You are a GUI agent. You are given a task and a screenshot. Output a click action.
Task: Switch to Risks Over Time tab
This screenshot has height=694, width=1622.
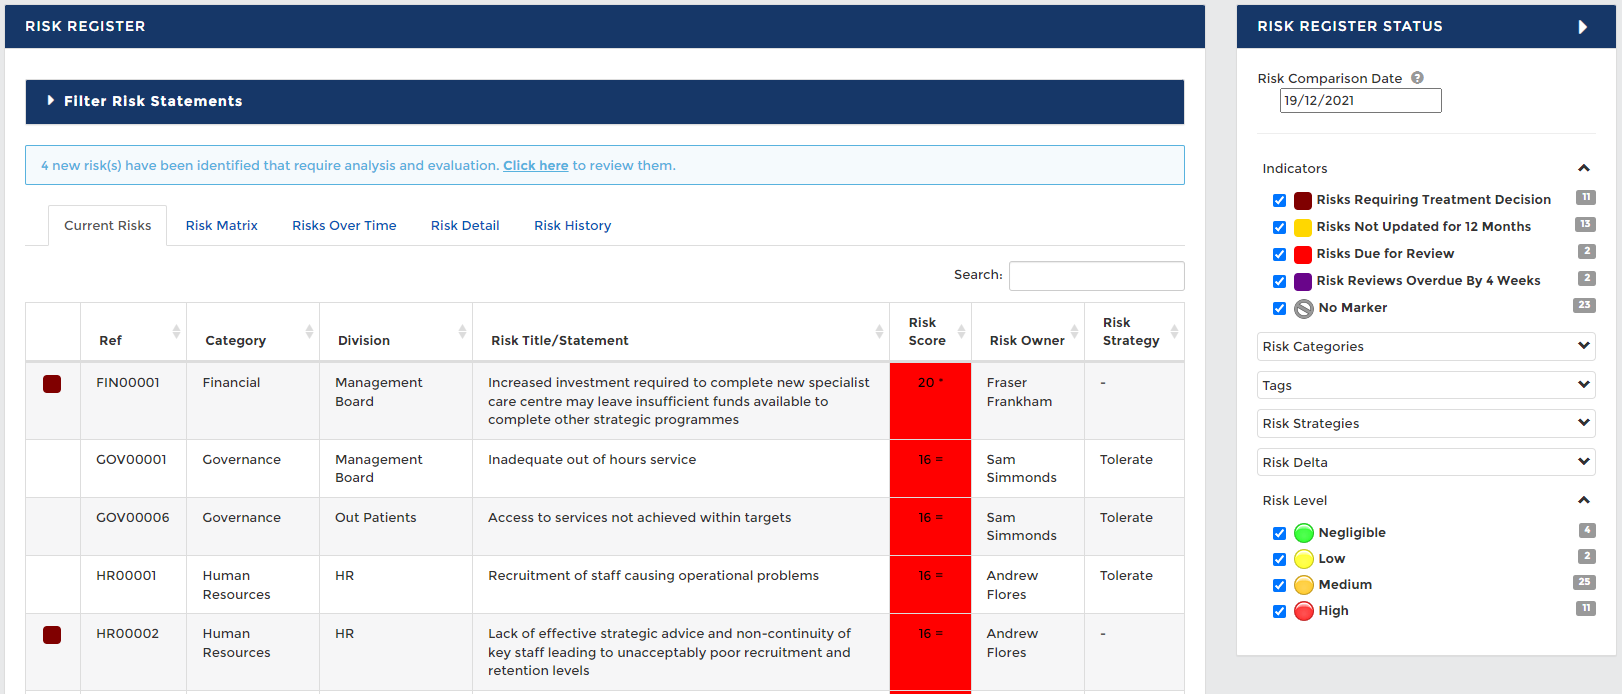coord(344,226)
